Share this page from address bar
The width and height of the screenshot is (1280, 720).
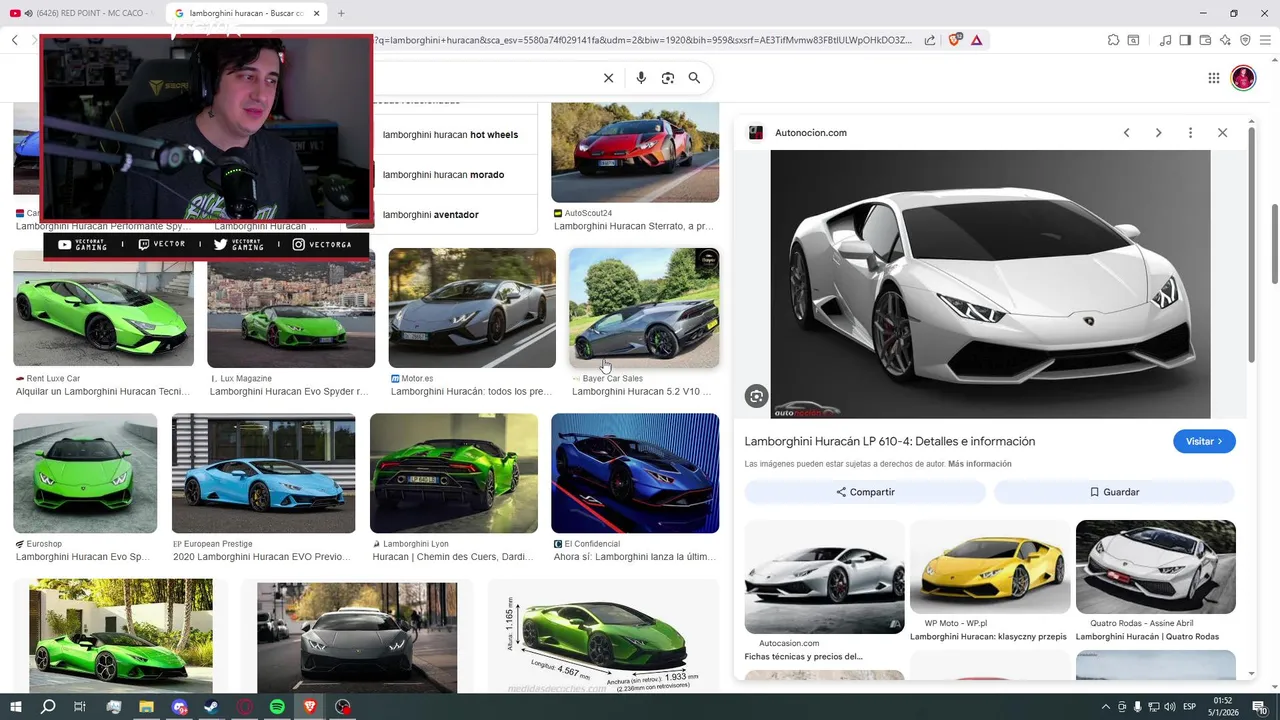930,40
